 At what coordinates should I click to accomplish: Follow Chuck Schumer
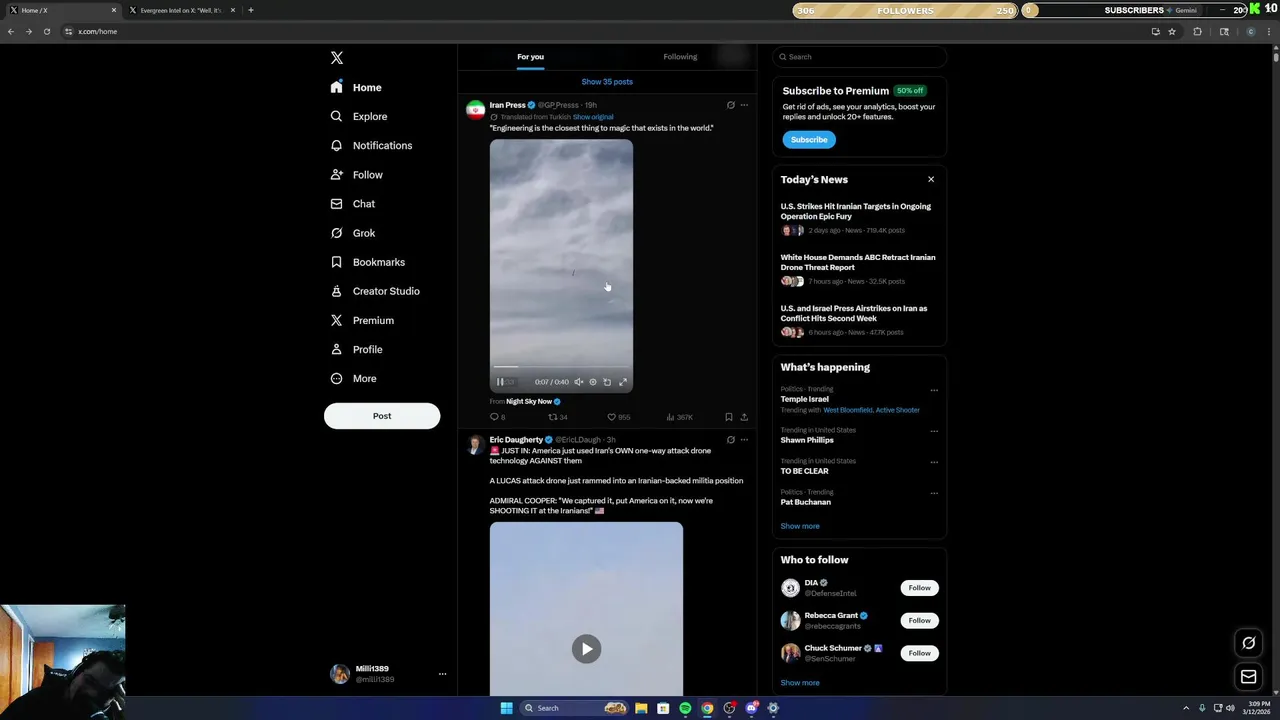pyautogui.click(x=920, y=653)
